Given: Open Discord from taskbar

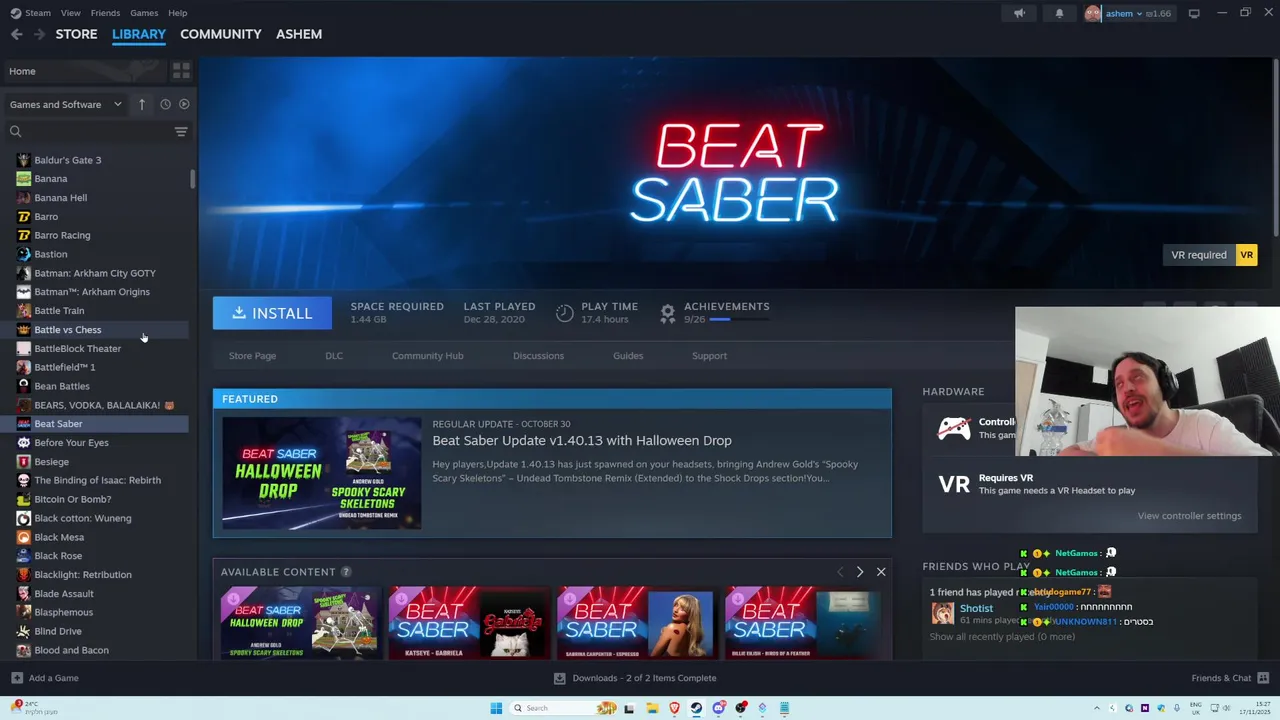Looking at the screenshot, I should (719, 708).
